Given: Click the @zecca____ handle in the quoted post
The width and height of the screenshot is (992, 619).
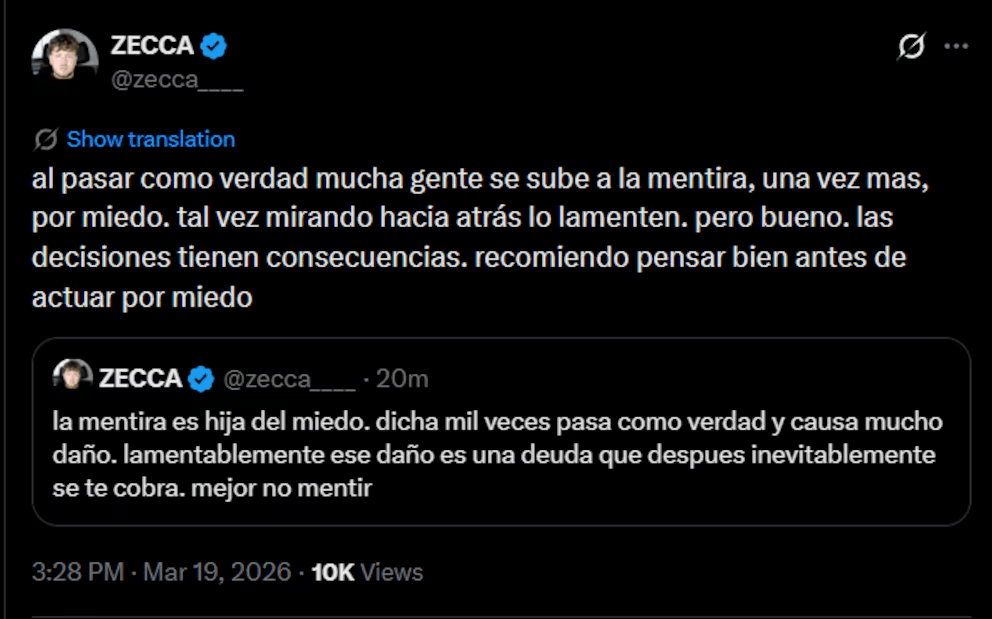Looking at the screenshot, I should point(288,379).
